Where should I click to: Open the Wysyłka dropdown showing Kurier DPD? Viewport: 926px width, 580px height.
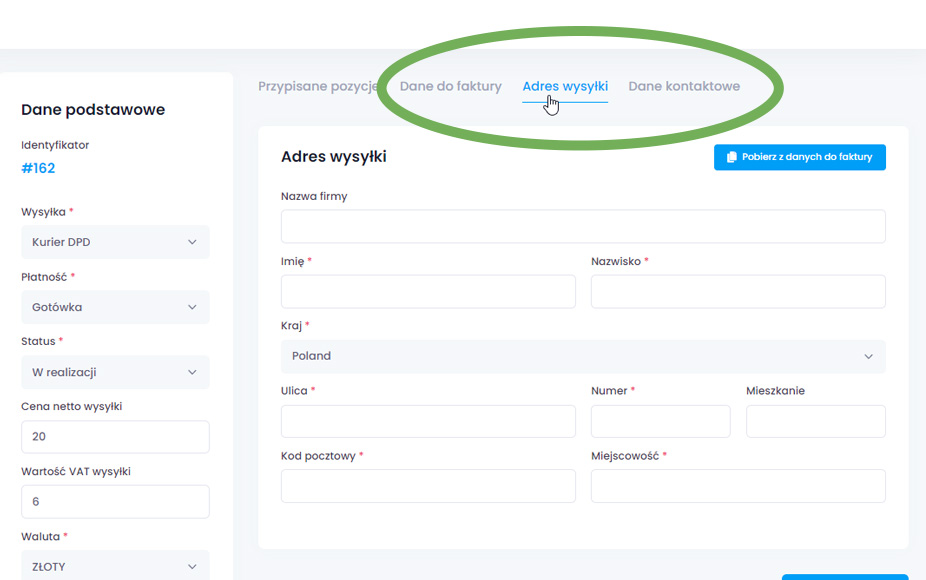[x=115, y=242]
